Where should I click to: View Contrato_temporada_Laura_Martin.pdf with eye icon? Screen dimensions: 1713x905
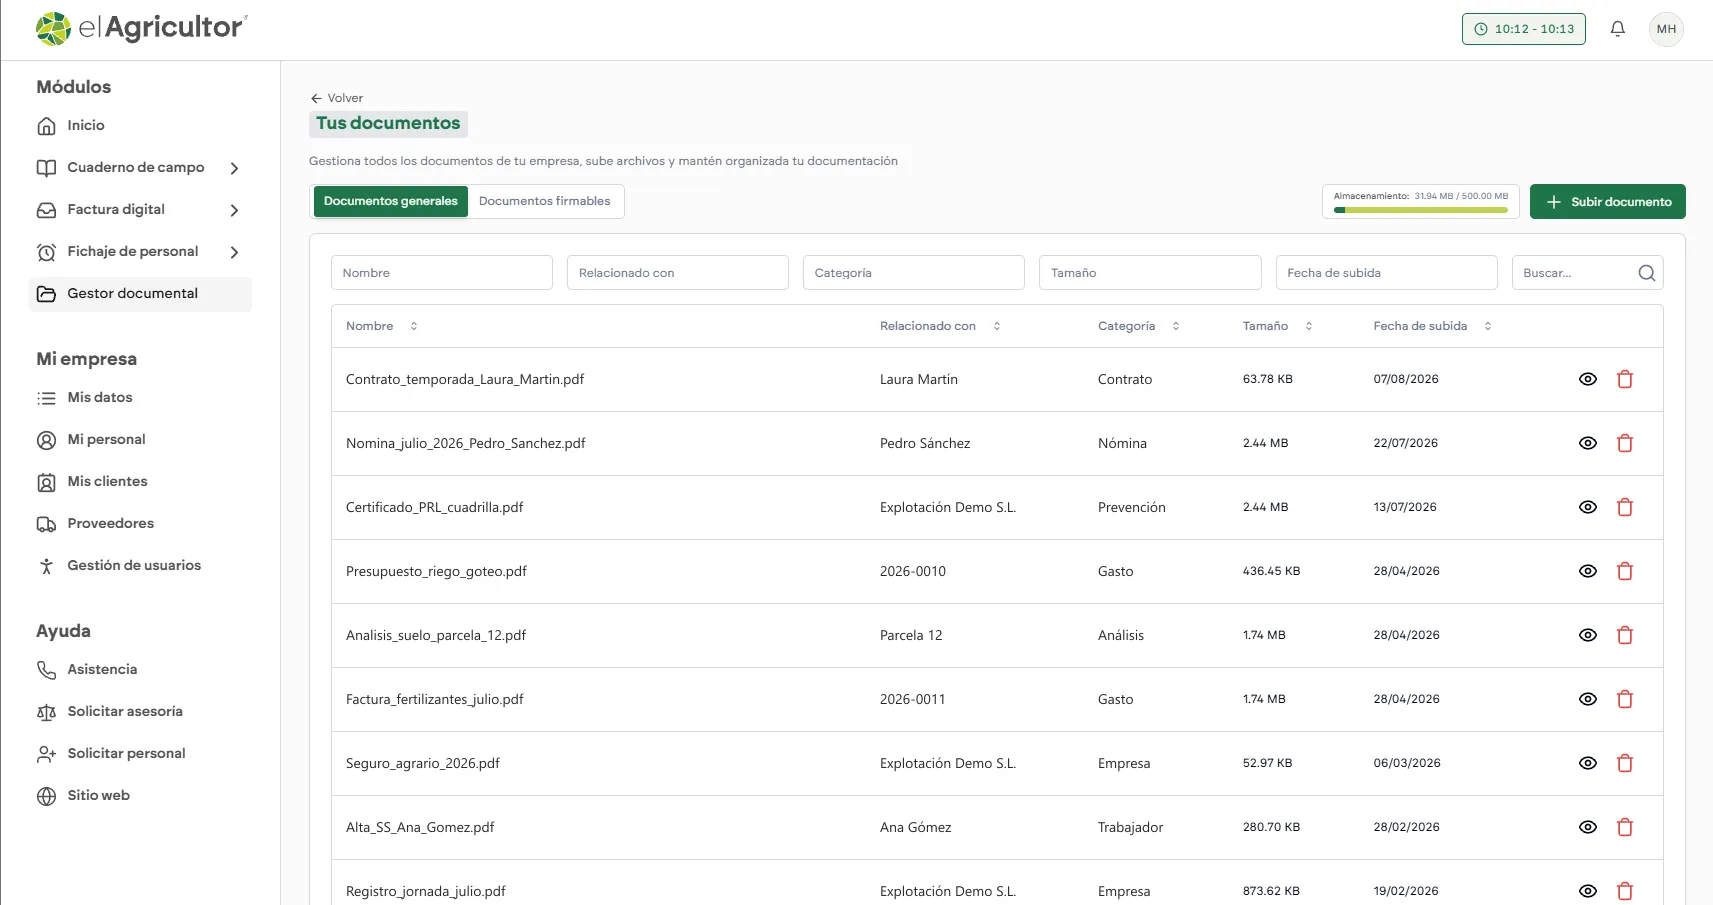[x=1588, y=379]
